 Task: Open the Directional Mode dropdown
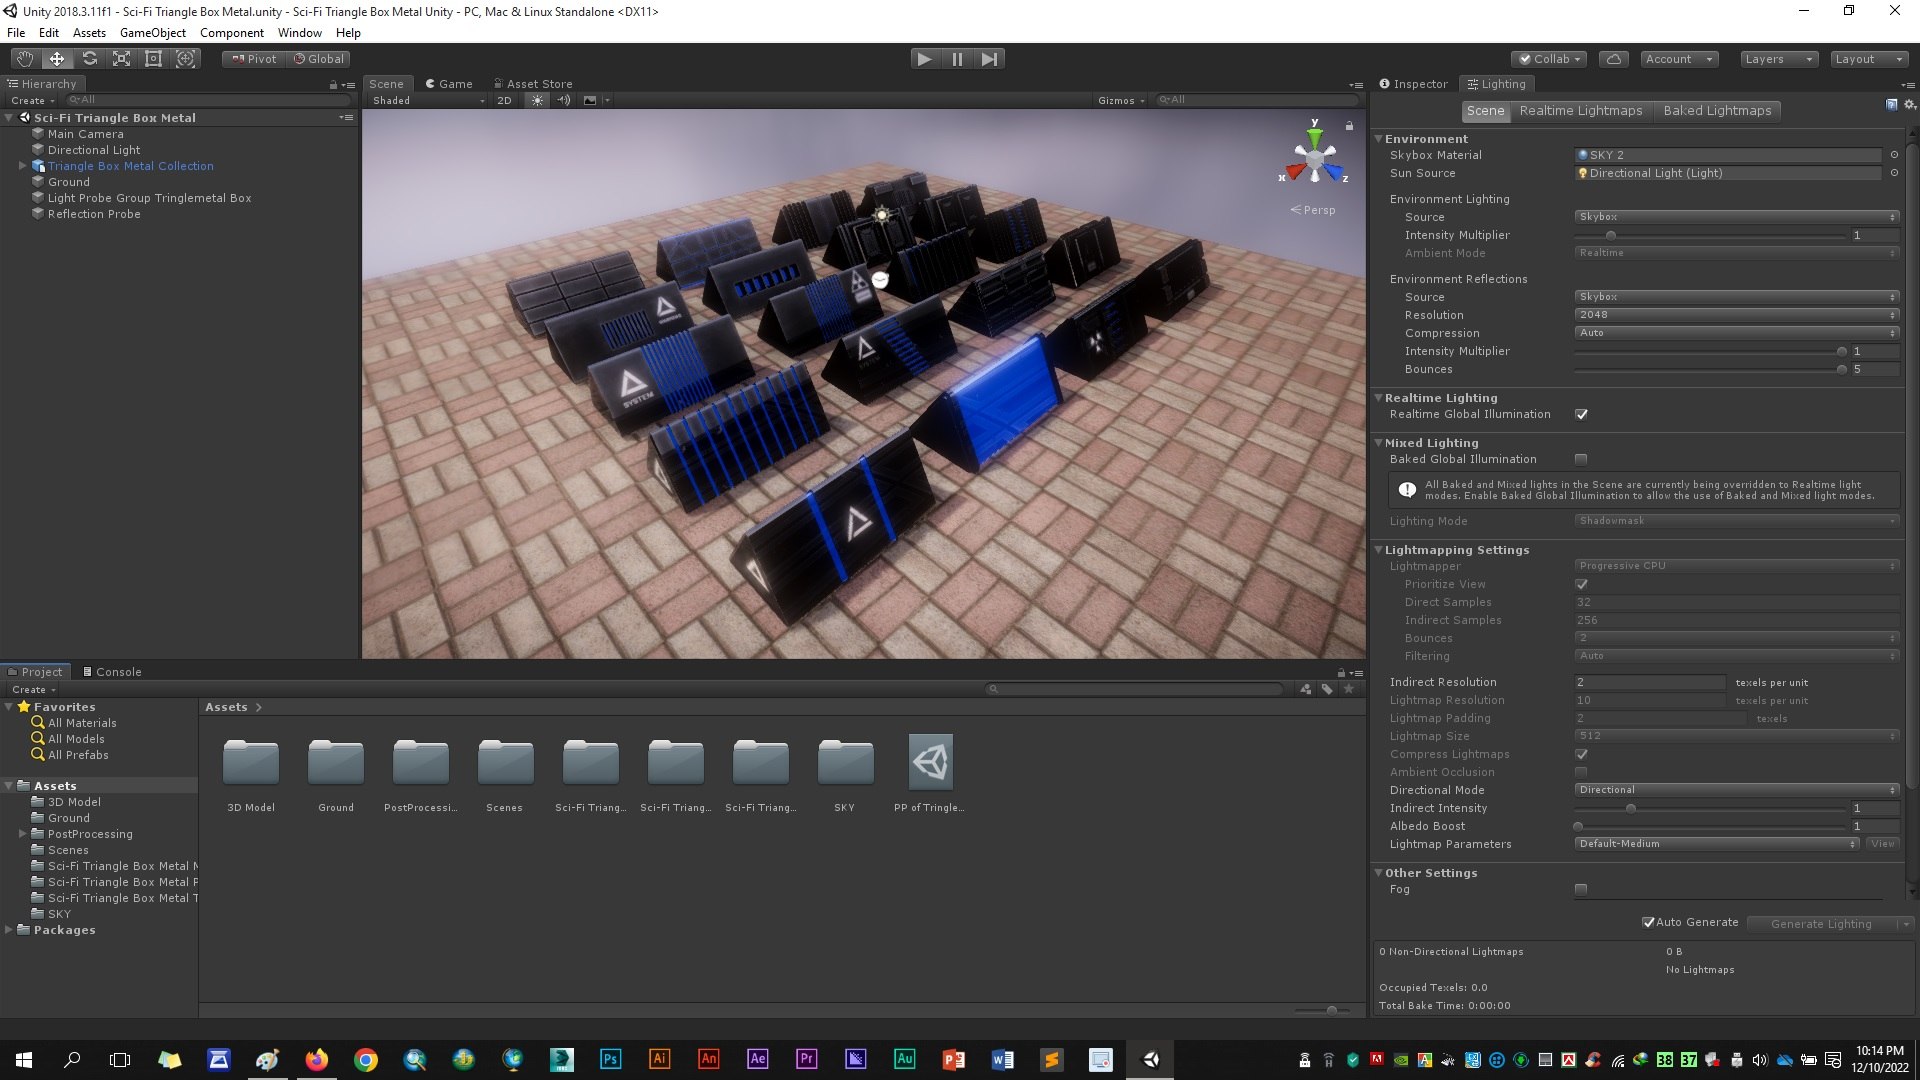tap(1736, 790)
